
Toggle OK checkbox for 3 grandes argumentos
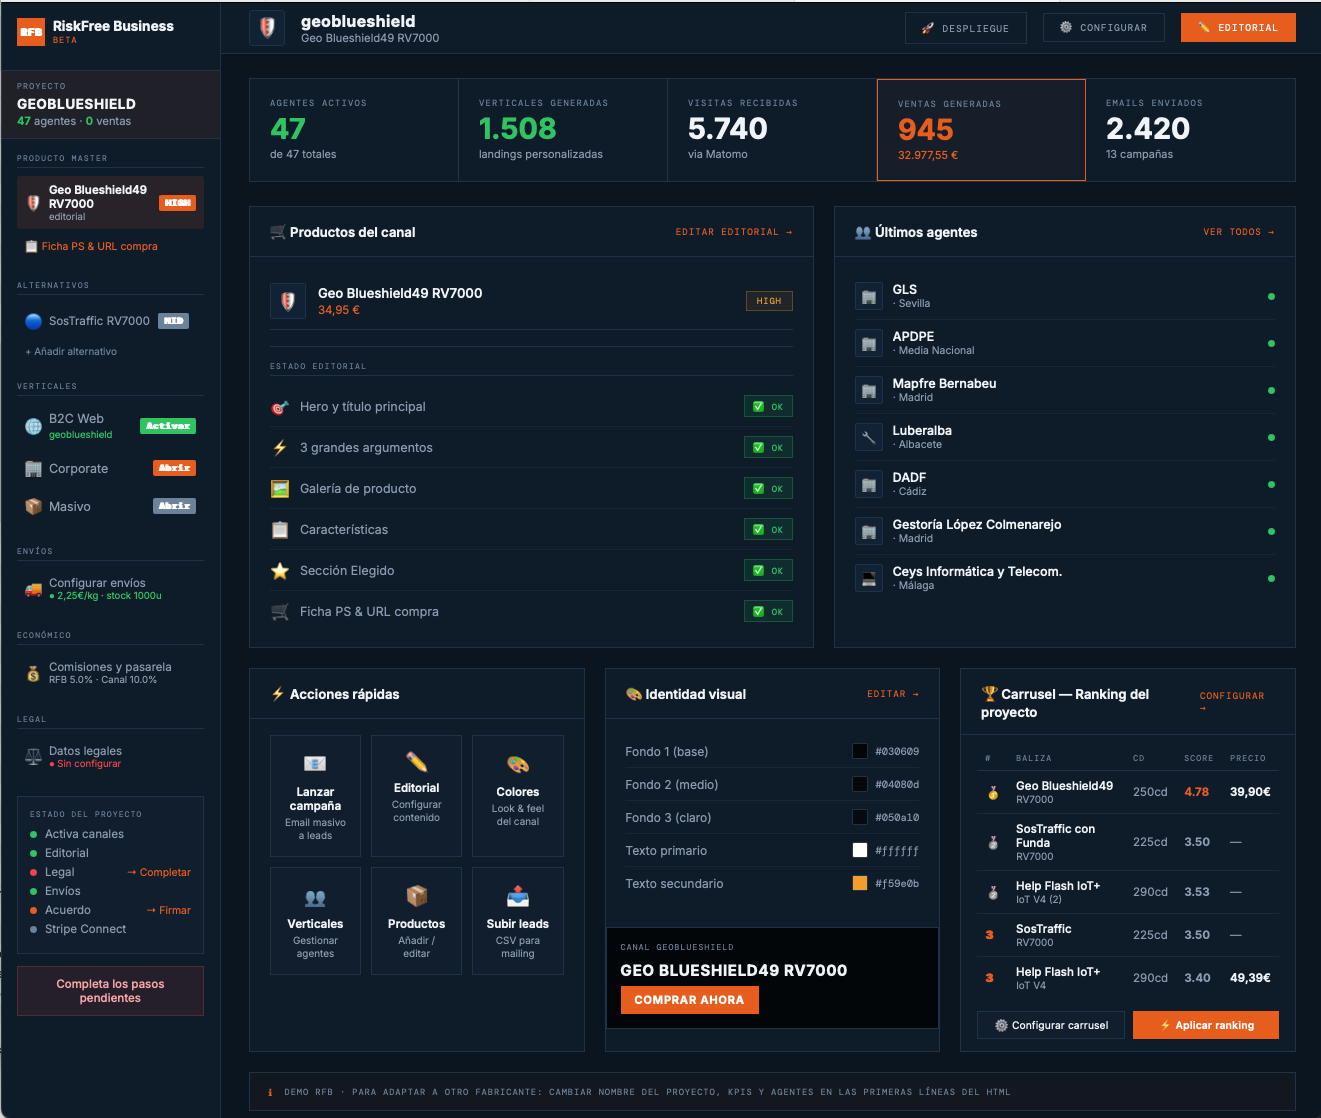coord(768,448)
